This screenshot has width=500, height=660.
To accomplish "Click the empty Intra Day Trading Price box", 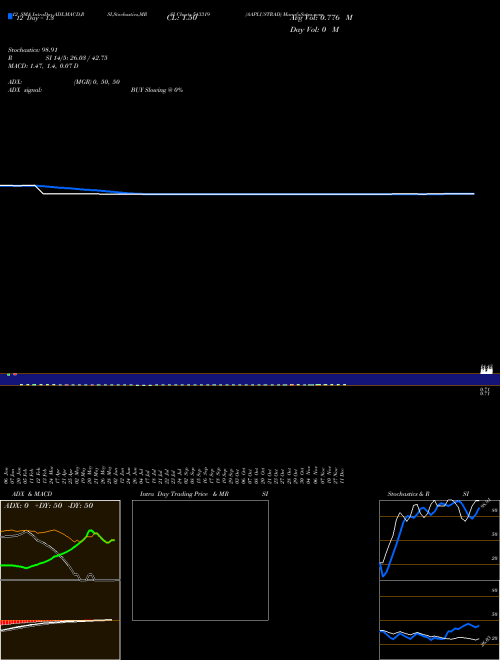I will pyautogui.click(x=200, y=560).
